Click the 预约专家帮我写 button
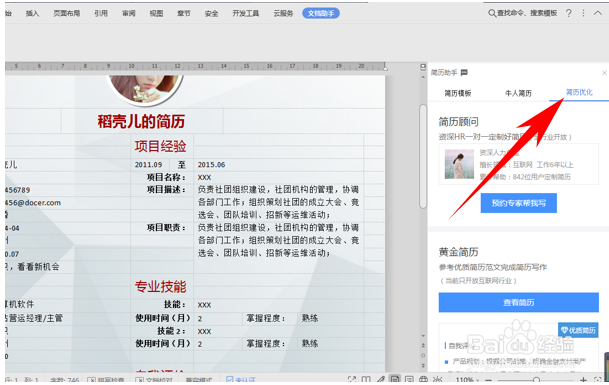Screen dimensions: 609x385 pos(519,203)
